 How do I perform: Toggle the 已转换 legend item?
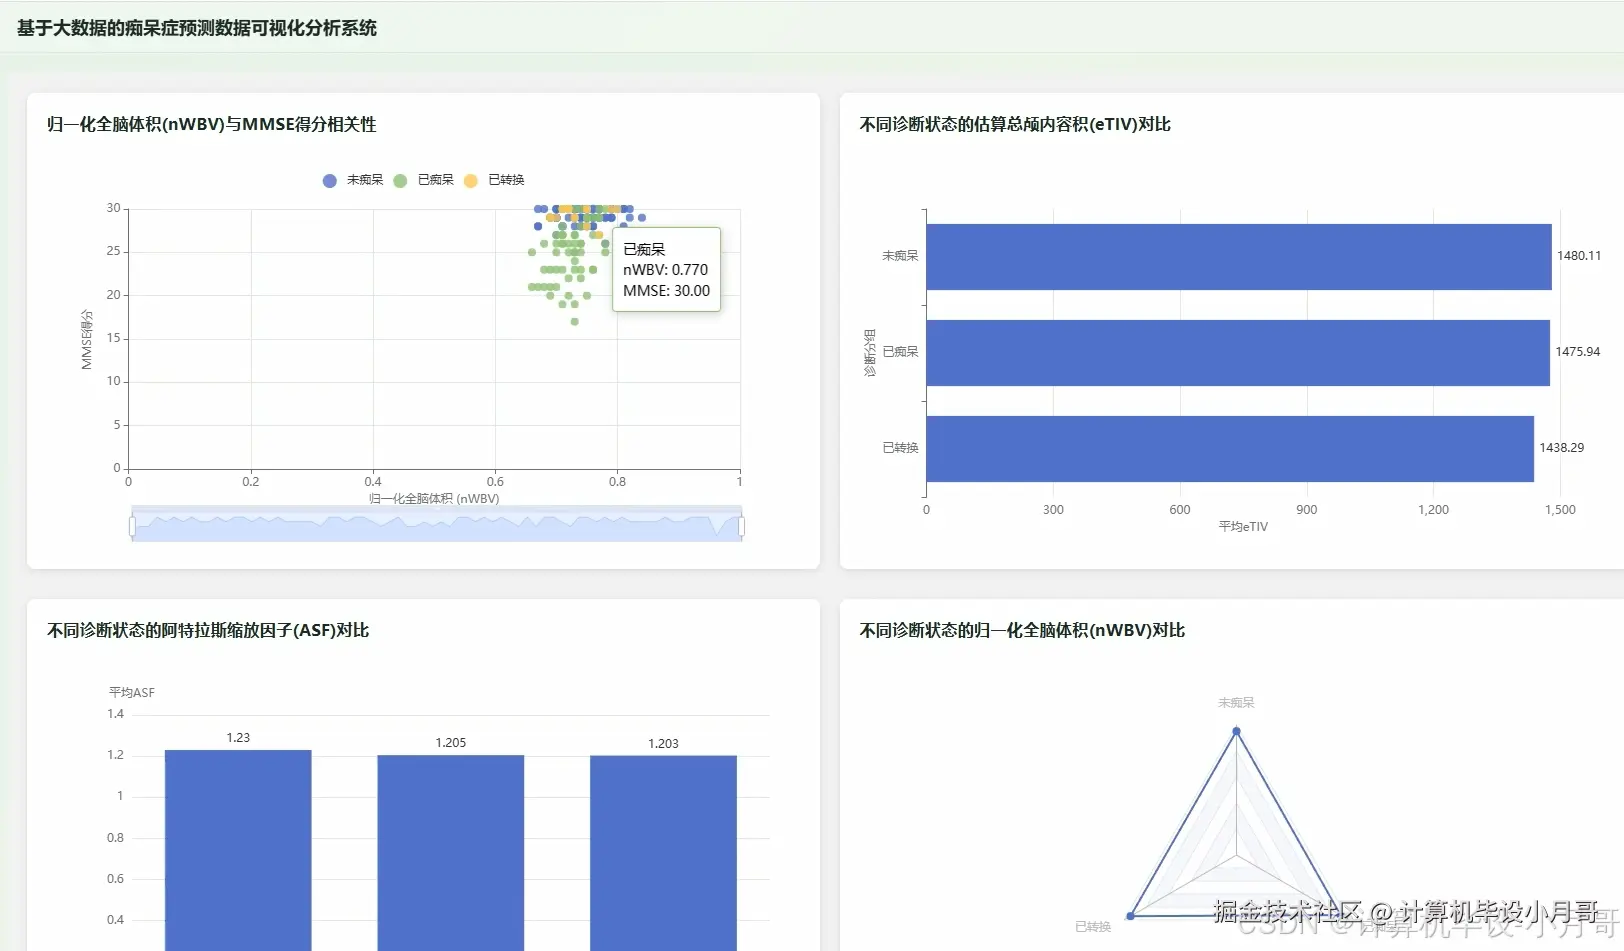tap(494, 180)
